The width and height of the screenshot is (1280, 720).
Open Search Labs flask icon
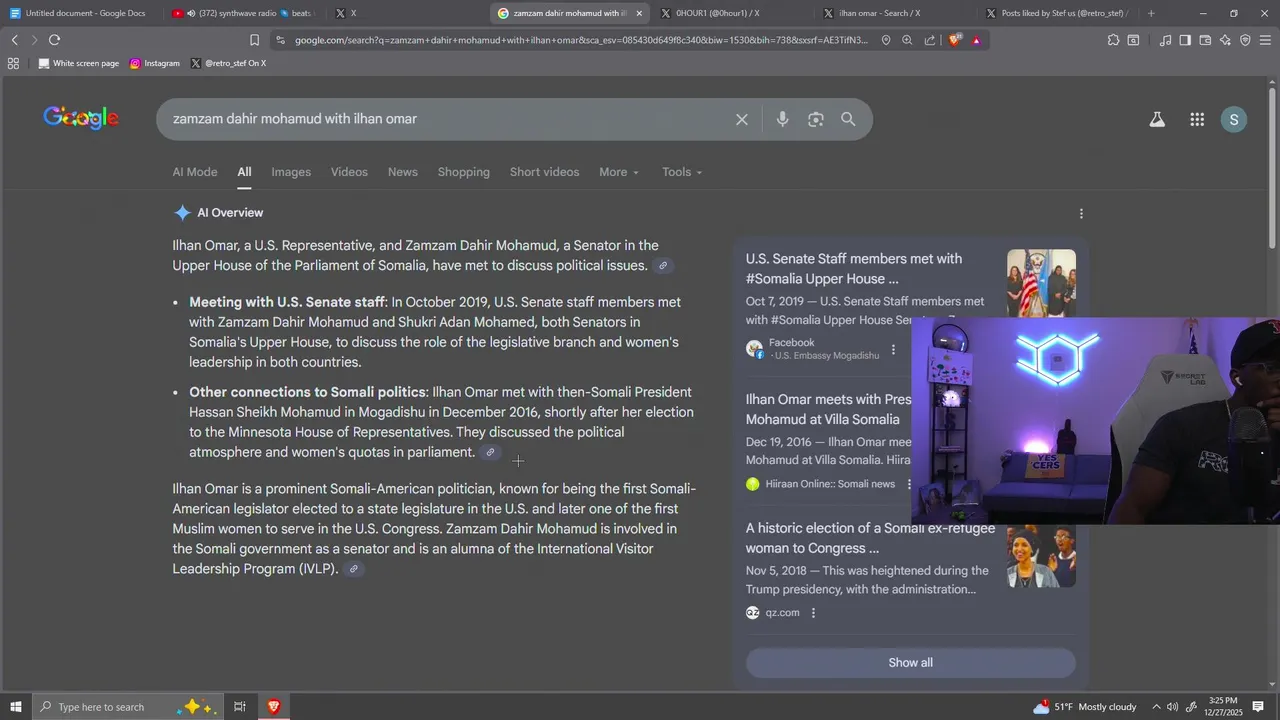pyautogui.click(x=1157, y=119)
